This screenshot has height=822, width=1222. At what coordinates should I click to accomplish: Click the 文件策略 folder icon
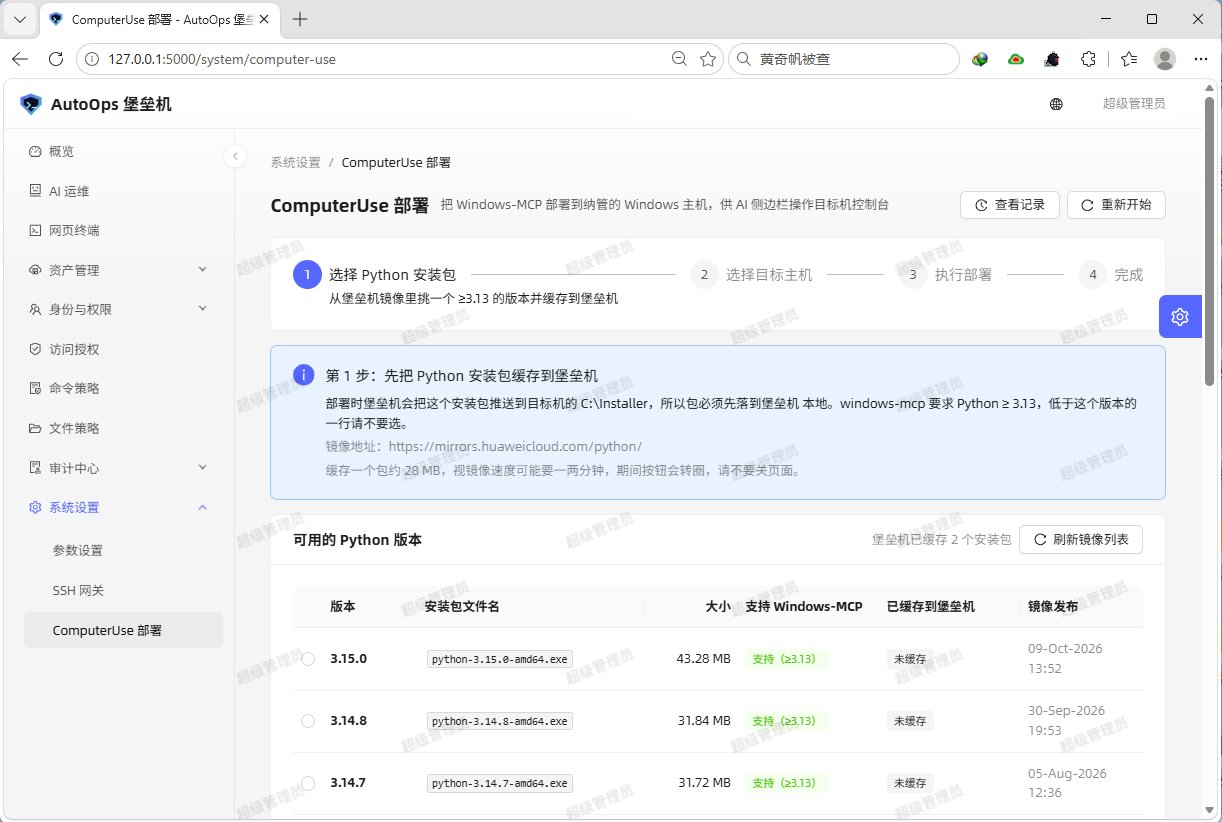35,428
